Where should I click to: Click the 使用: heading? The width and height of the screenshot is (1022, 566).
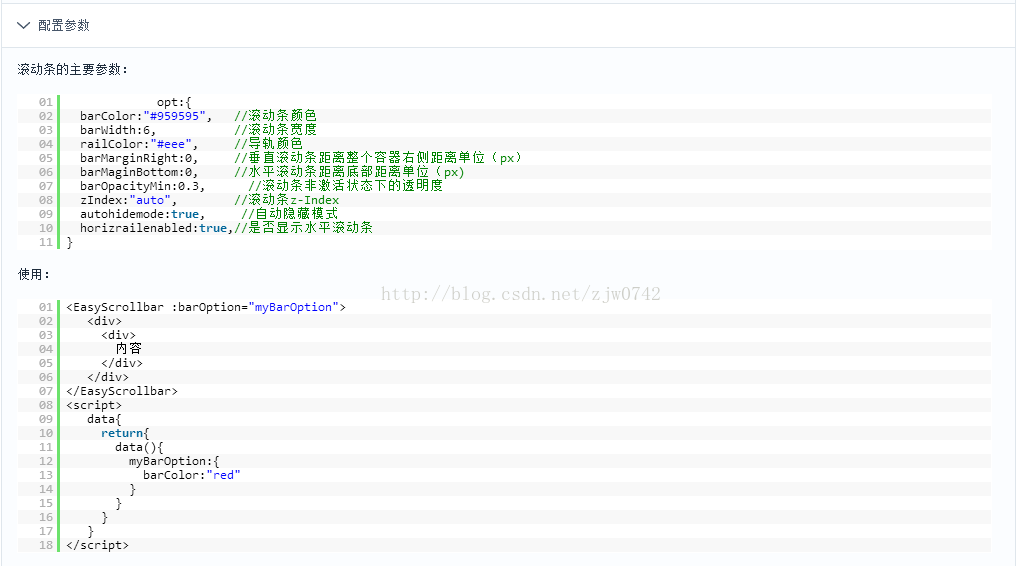pos(33,275)
